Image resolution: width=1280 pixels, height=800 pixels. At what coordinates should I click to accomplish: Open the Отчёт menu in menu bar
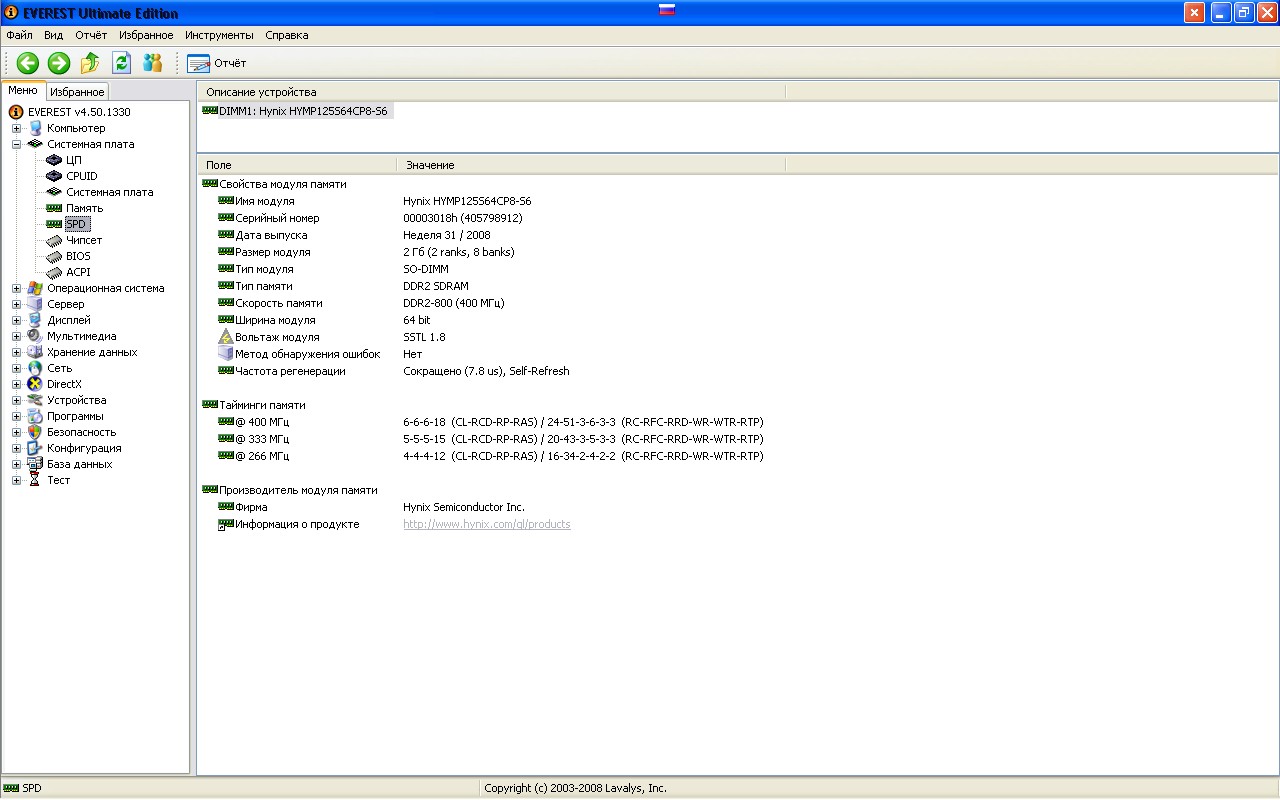coord(91,35)
